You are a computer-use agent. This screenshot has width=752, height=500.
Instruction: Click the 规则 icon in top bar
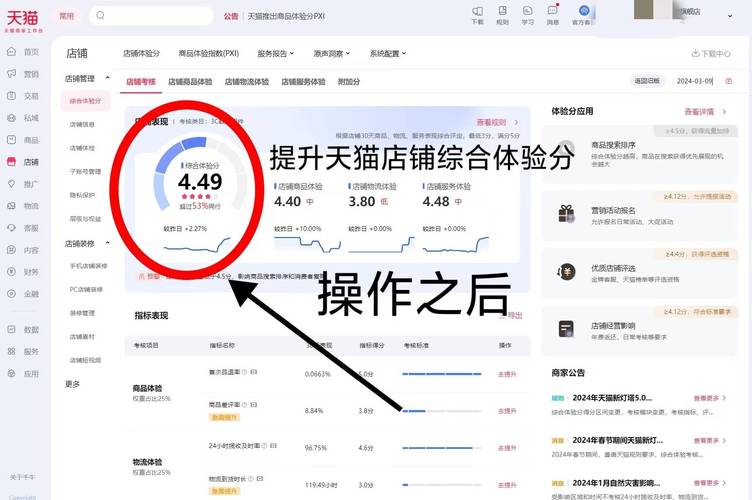pos(502,11)
